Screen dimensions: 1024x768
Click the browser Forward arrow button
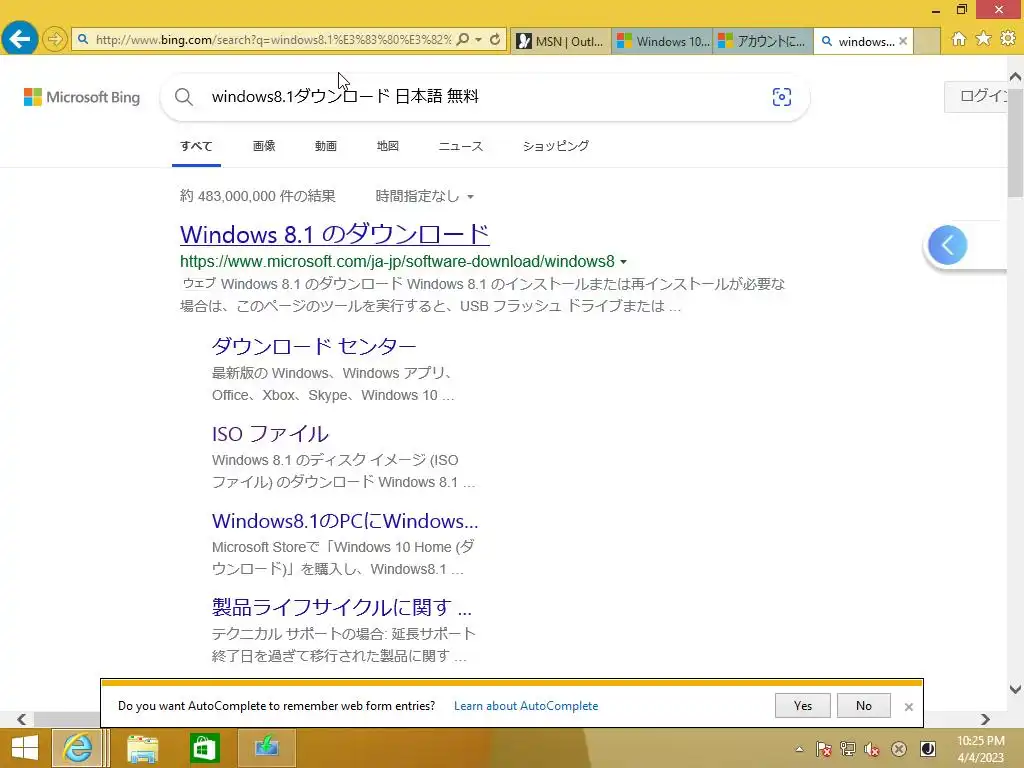pyautogui.click(x=55, y=39)
